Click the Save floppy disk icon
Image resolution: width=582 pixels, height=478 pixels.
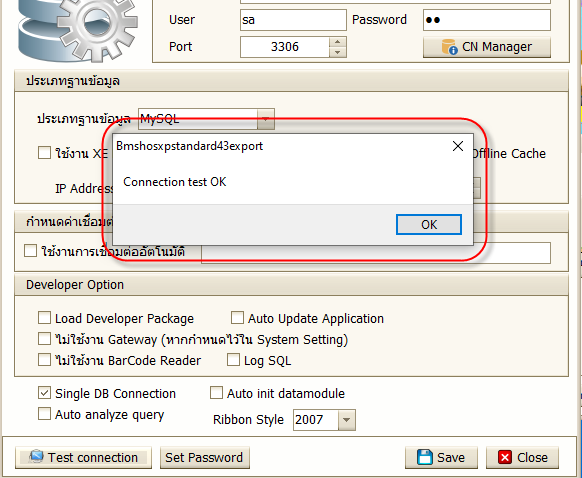tap(425, 457)
